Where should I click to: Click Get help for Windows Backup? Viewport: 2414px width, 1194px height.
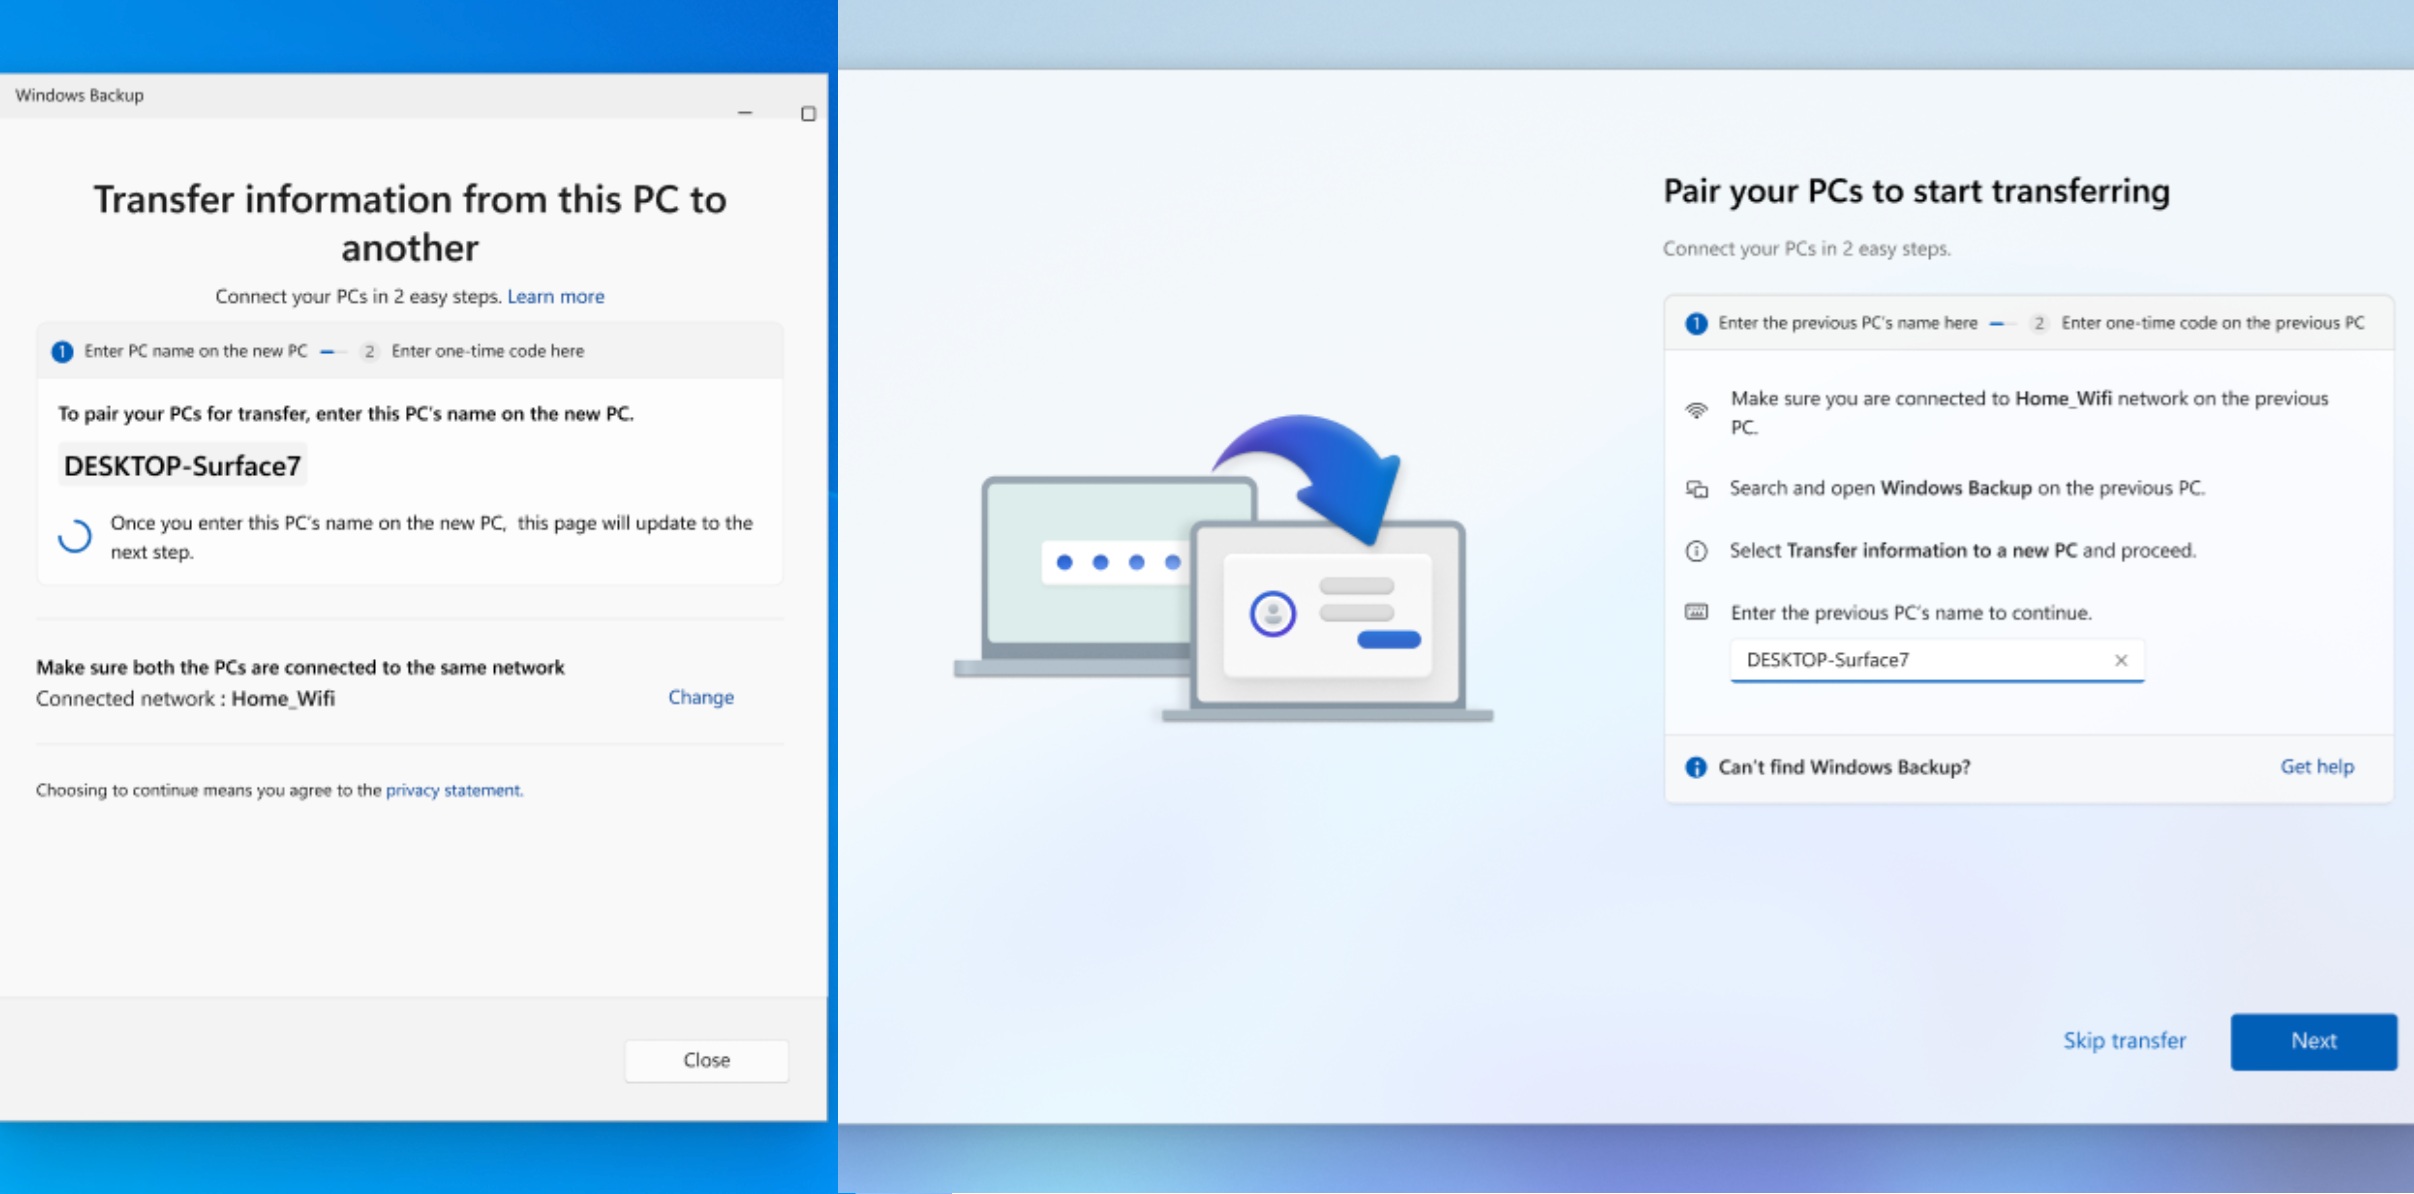(2317, 766)
